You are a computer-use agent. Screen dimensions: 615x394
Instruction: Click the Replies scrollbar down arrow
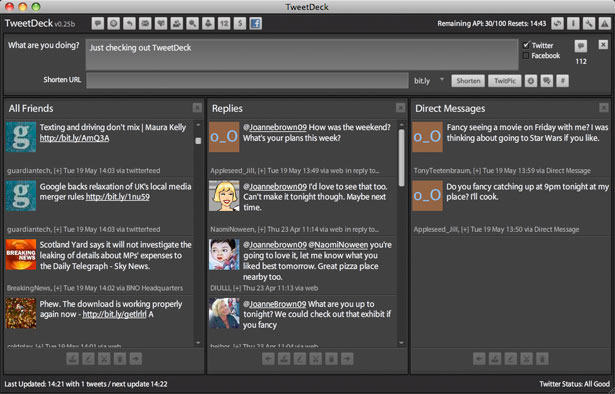click(x=401, y=342)
